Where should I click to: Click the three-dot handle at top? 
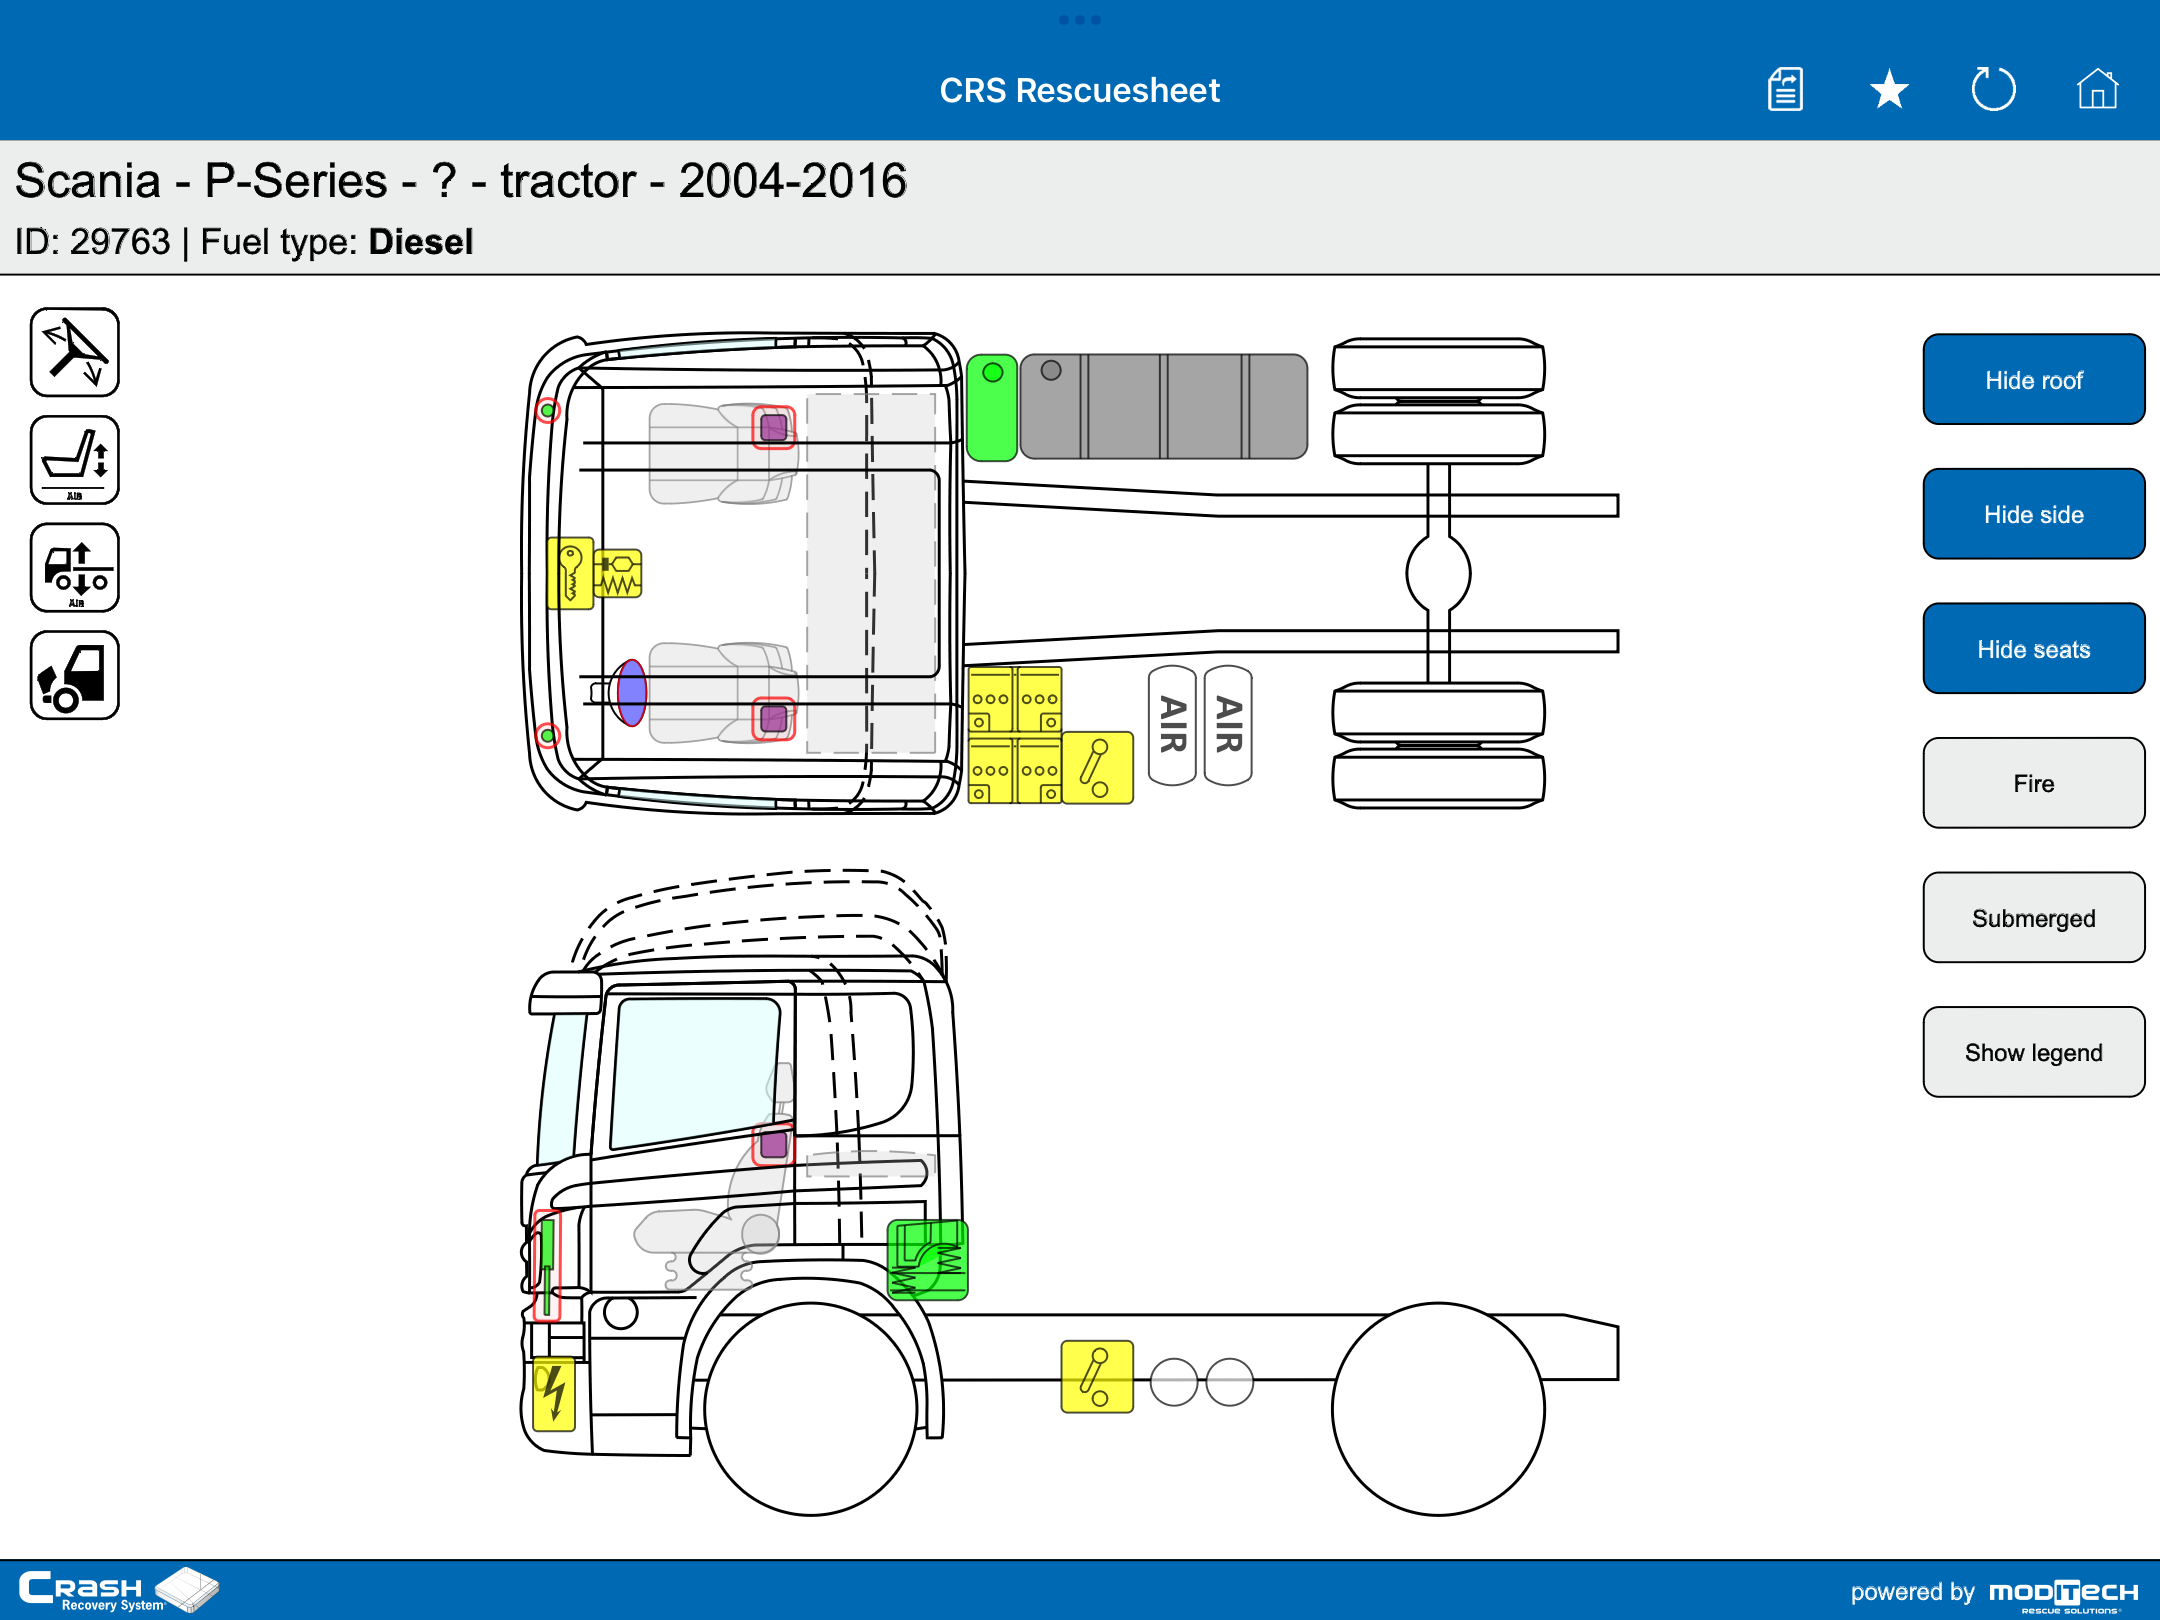(x=1080, y=20)
